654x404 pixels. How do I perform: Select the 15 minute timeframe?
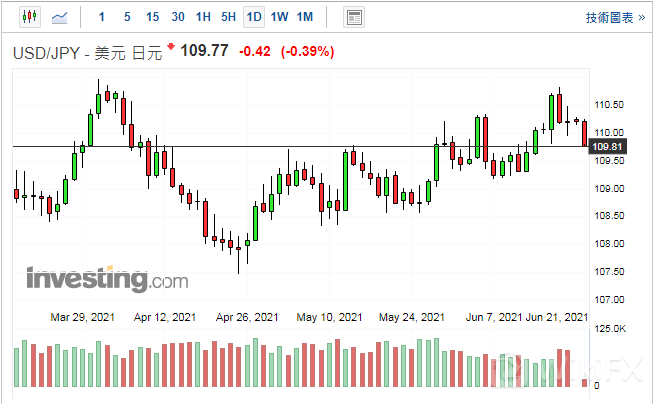click(x=152, y=17)
